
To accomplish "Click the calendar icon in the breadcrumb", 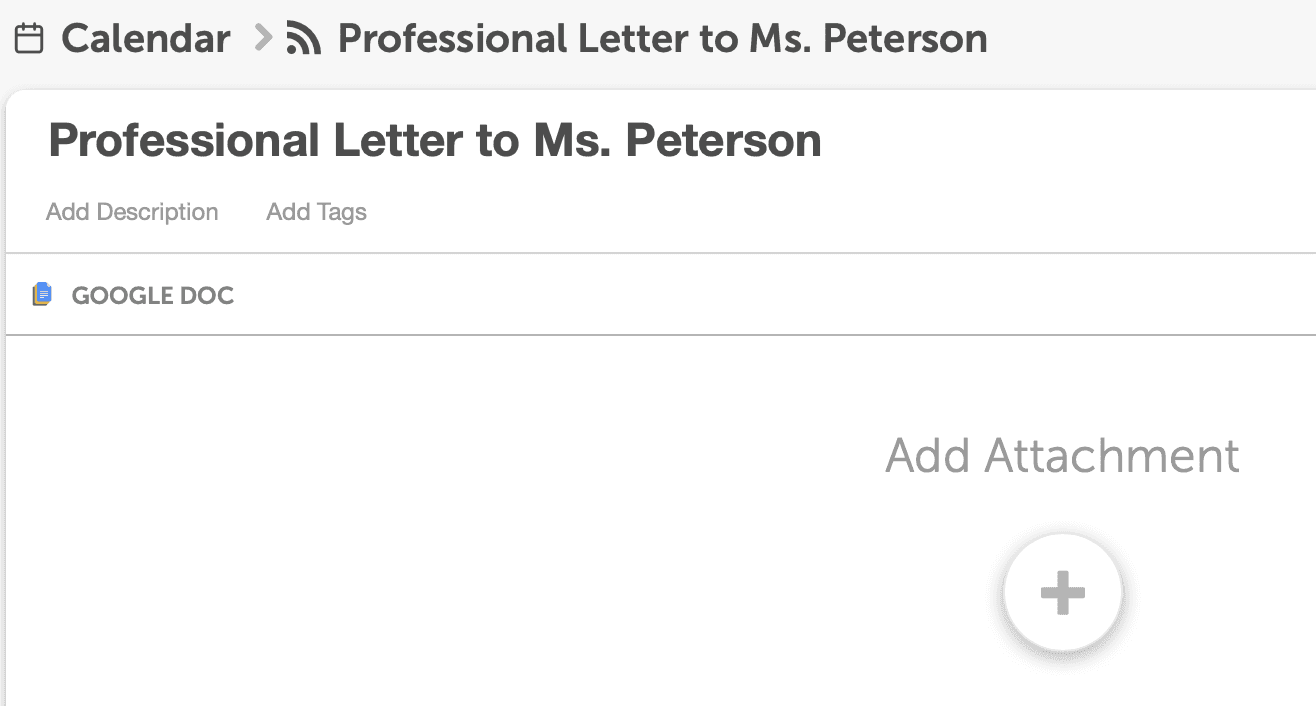I will coord(29,40).
